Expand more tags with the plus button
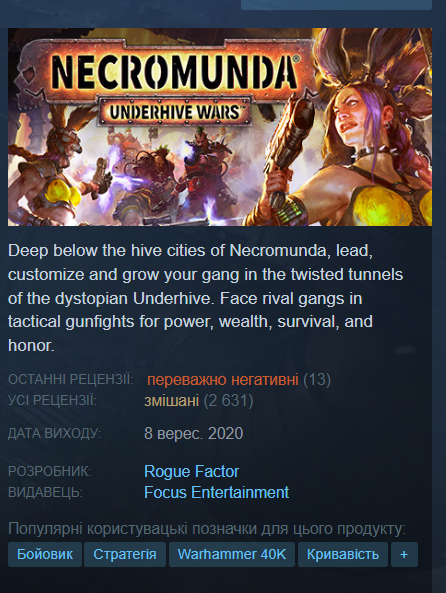Viewport: 446px width, 593px height. tap(404, 554)
